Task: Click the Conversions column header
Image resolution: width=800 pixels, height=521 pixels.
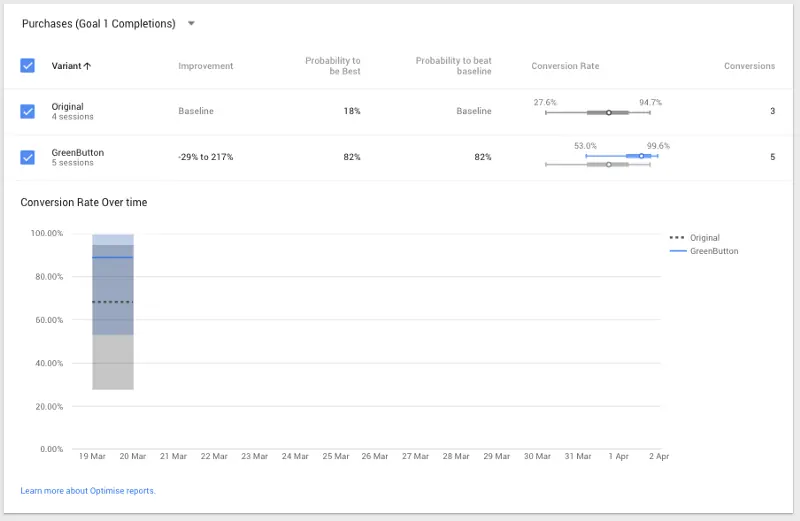Action: coord(749,66)
